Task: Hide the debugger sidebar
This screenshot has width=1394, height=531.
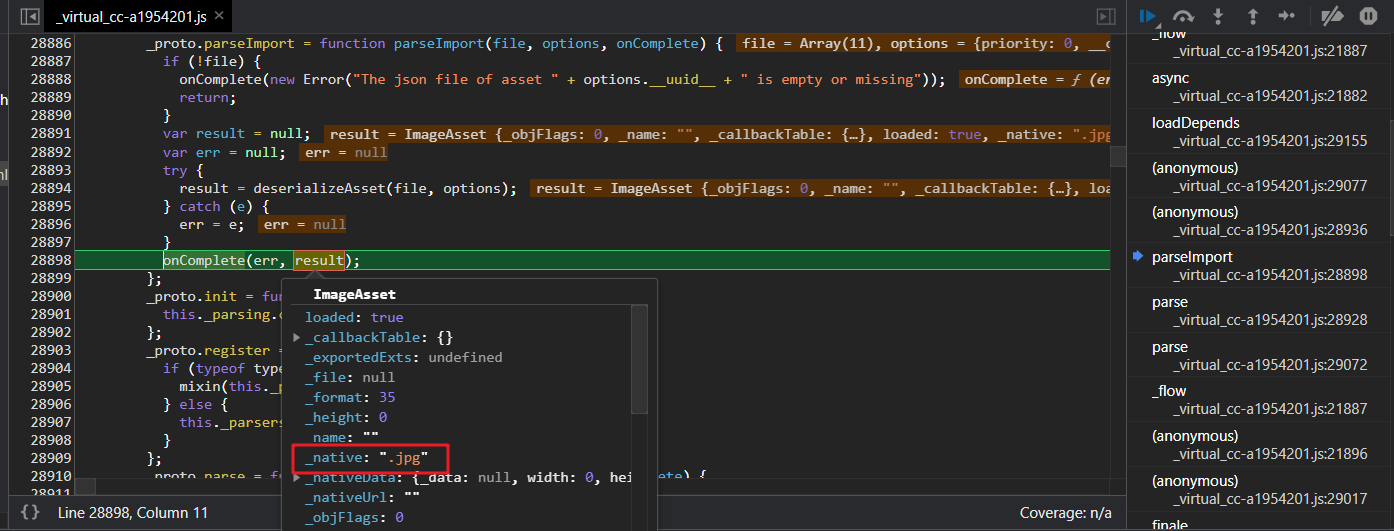Action: coord(1105,17)
